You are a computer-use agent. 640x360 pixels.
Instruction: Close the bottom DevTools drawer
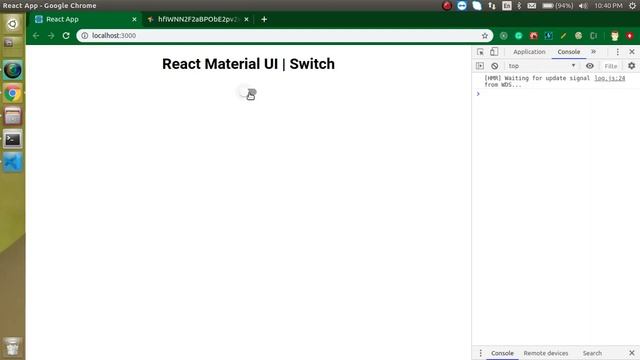[x=632, y=353]
